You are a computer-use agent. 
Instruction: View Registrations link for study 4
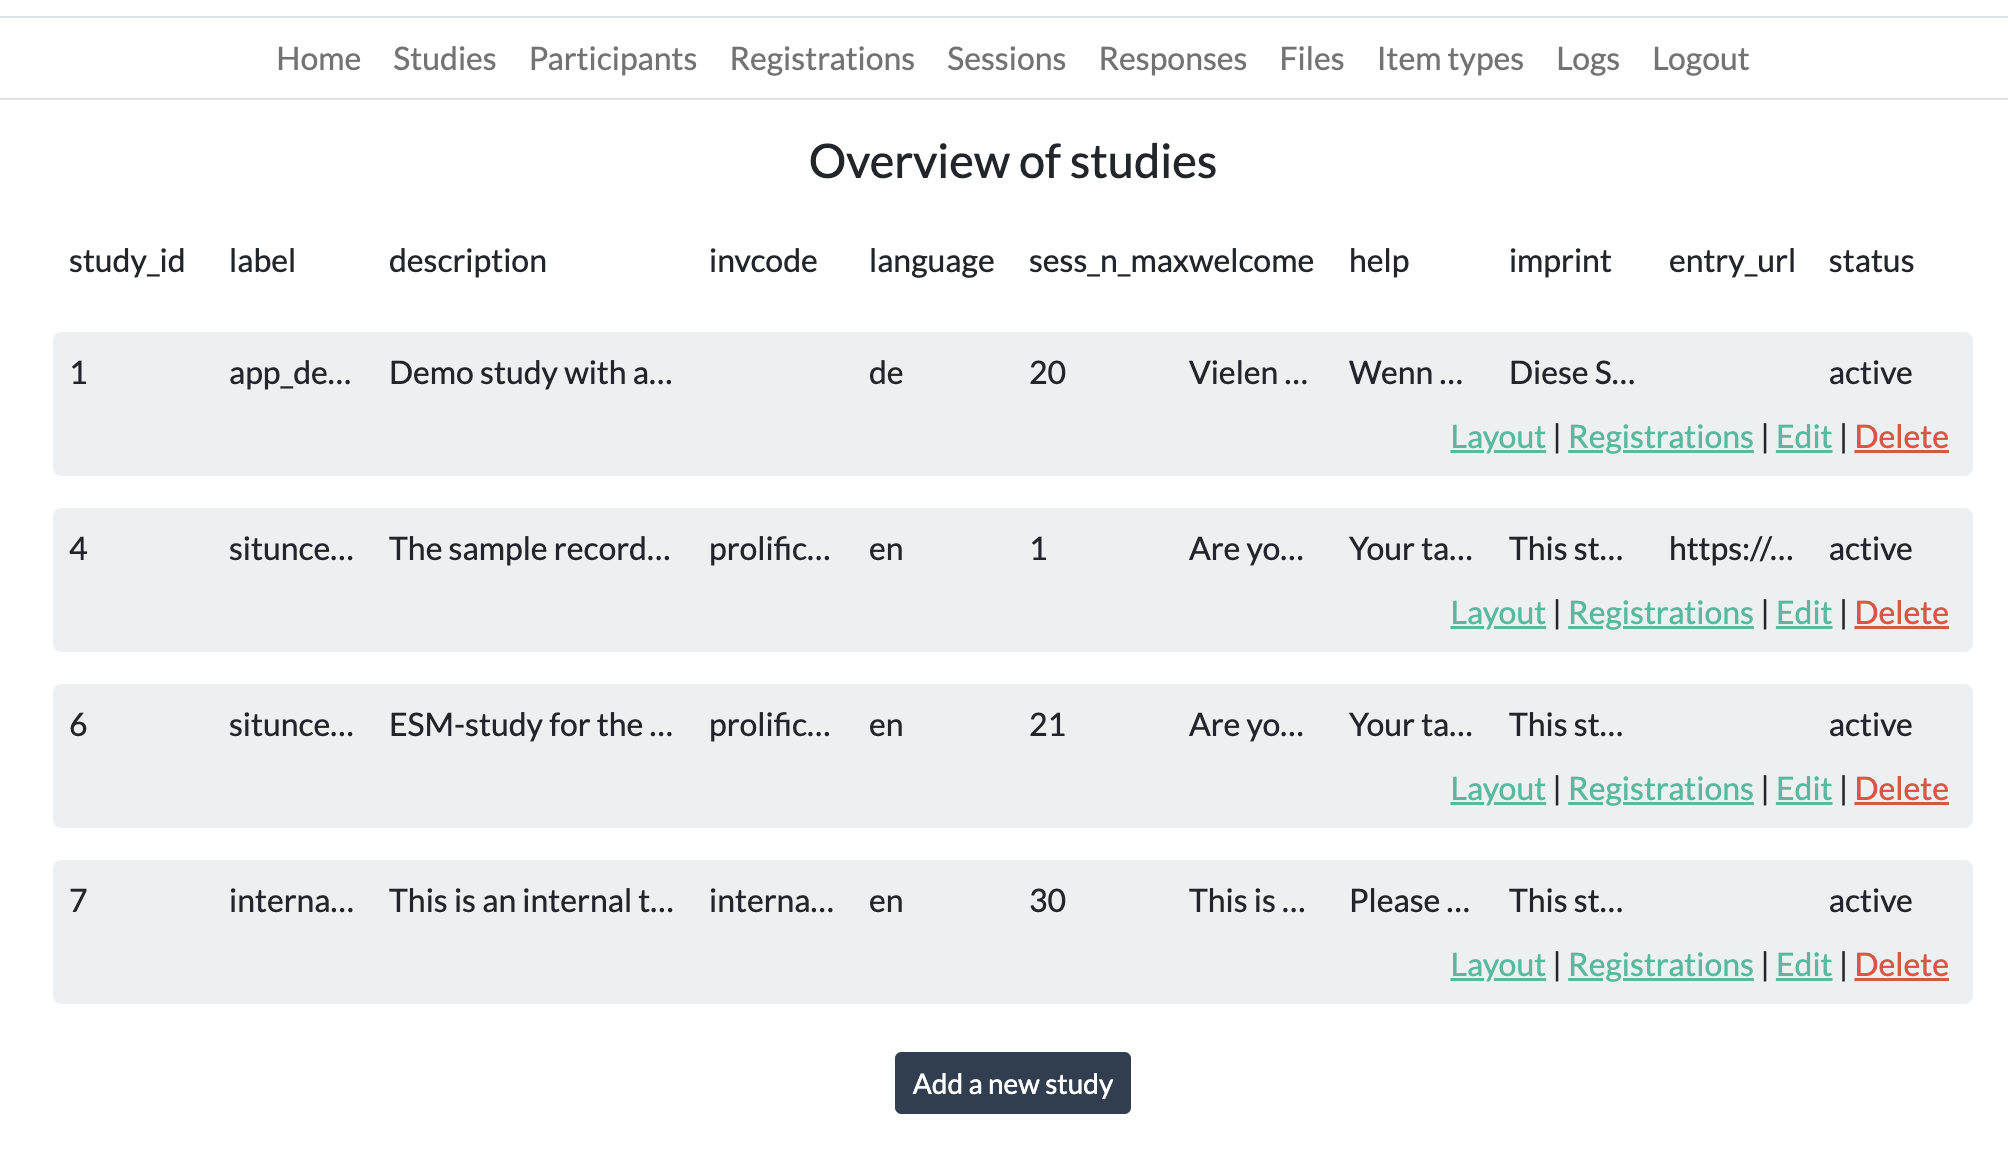pyautogui.click(x=1660, y=613)
